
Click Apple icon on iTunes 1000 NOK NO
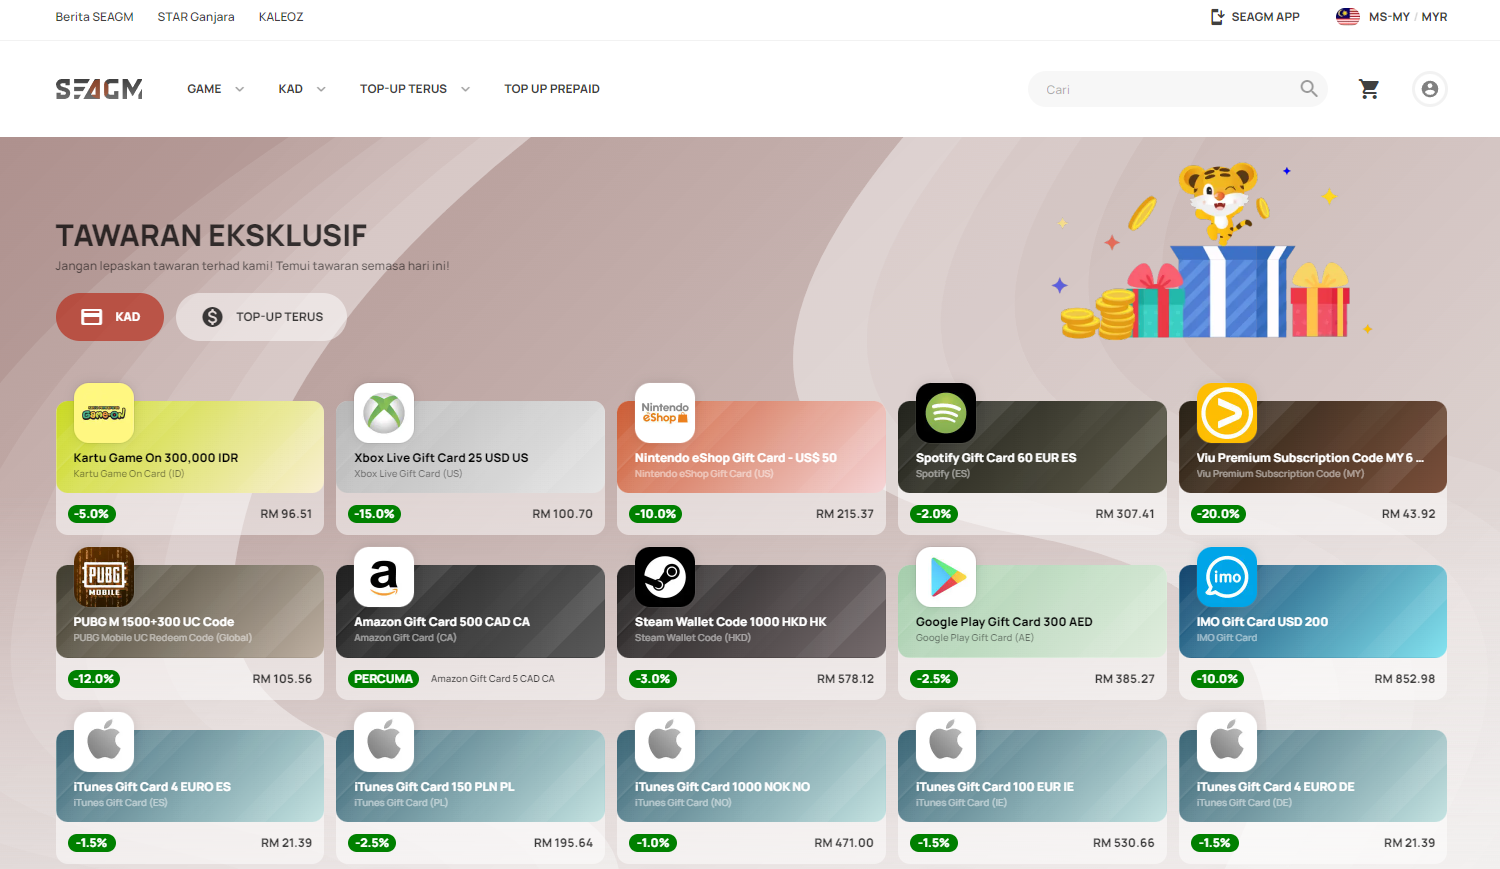click(x=665, y=742)
